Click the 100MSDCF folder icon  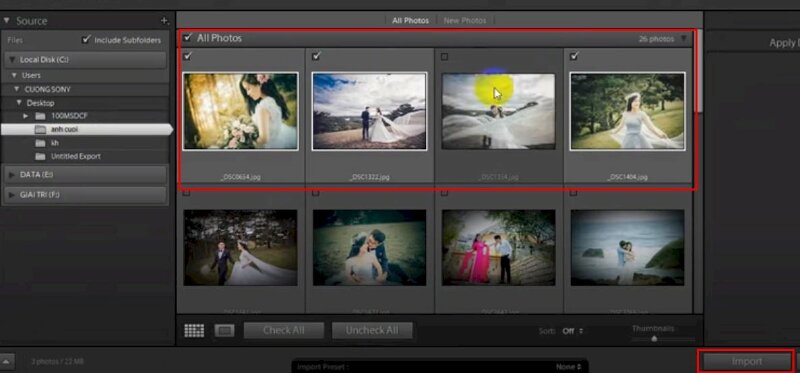[x=40, y=116]
